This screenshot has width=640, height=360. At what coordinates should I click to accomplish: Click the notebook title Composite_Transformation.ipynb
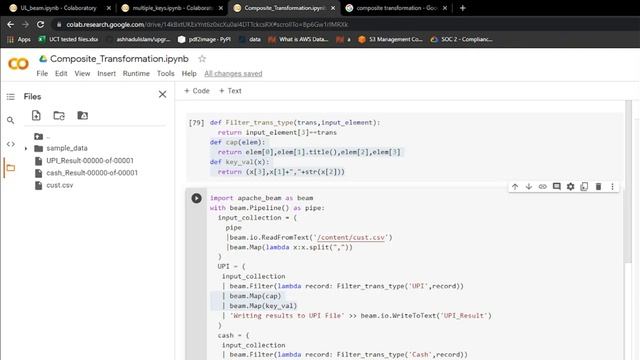point(119,59)
